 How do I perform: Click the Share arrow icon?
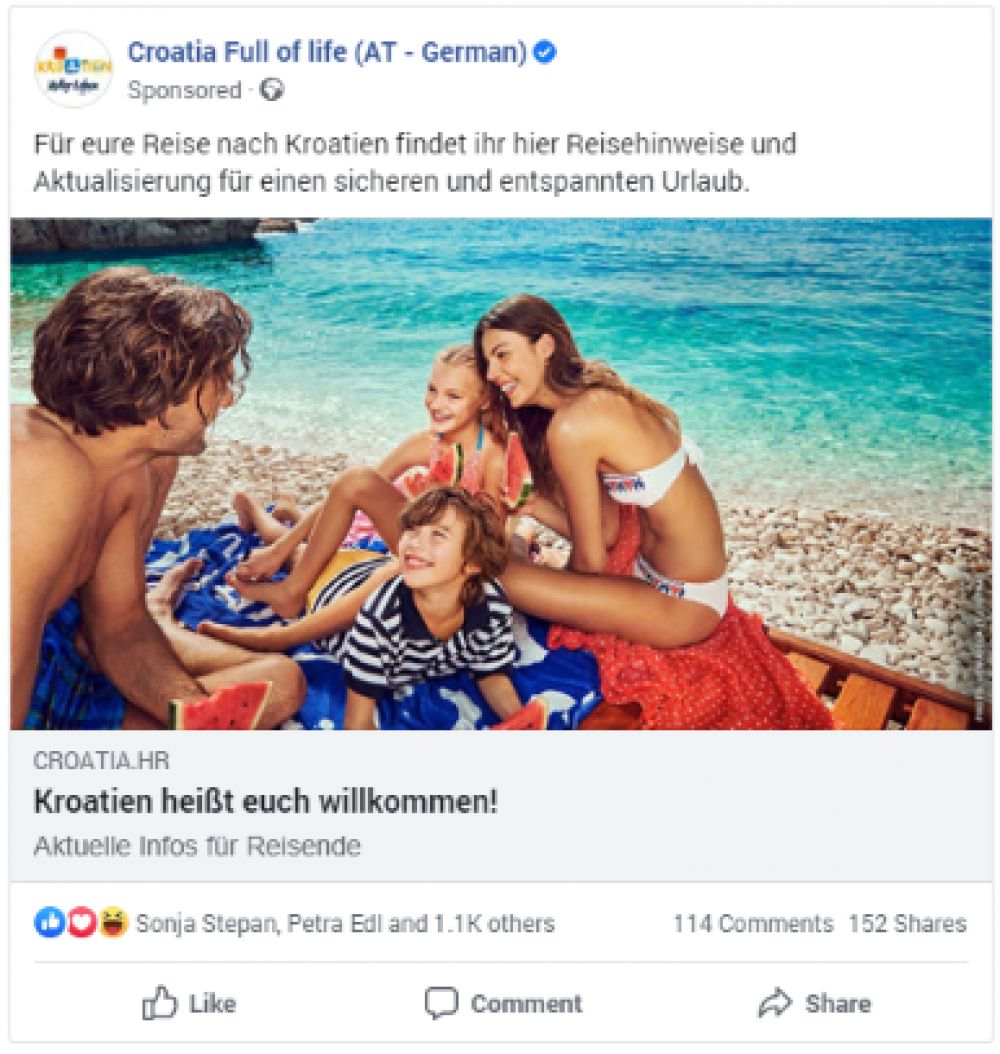(x=776, y=1003)
